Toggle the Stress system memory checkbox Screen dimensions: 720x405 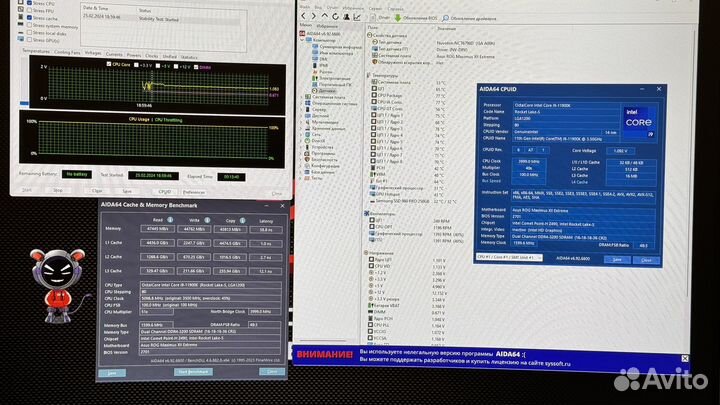29,25
